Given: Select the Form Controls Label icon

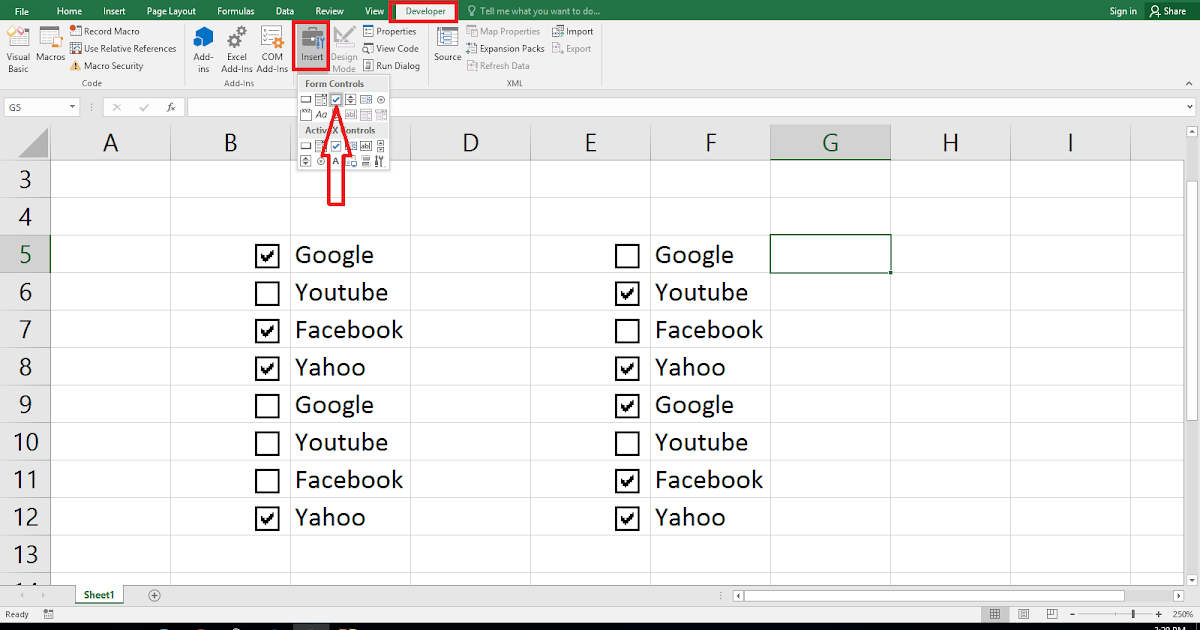Looking at the screenshot, I should (321, 115).
